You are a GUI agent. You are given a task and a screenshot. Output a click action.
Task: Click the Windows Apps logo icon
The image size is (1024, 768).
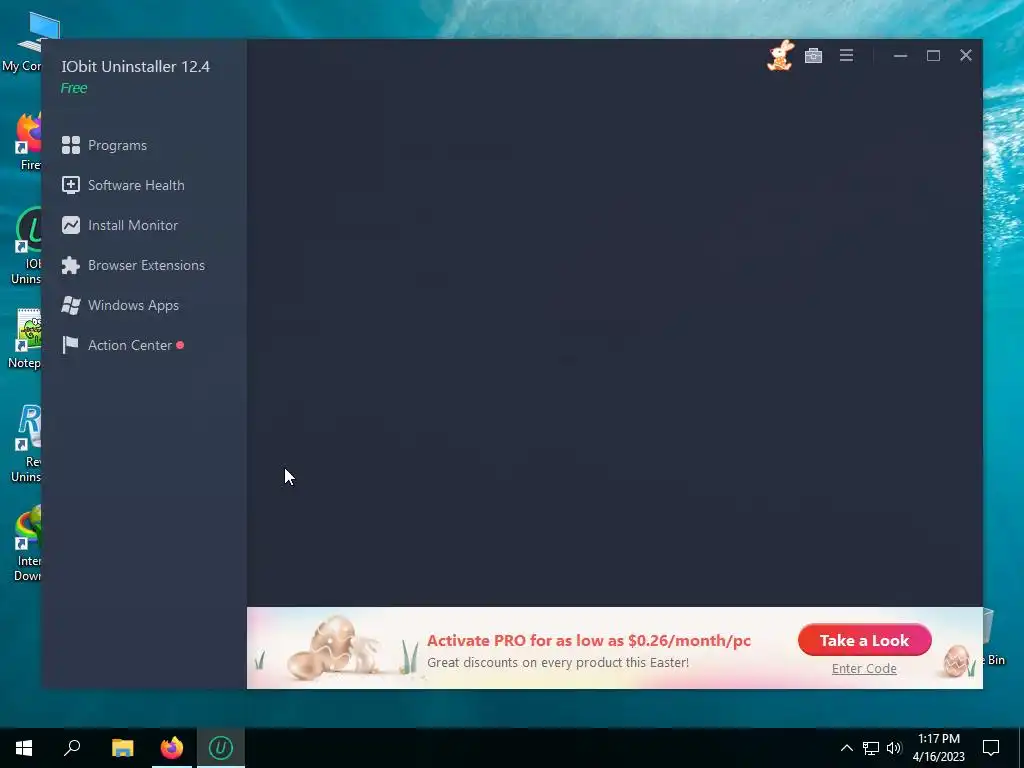[71, 305]
